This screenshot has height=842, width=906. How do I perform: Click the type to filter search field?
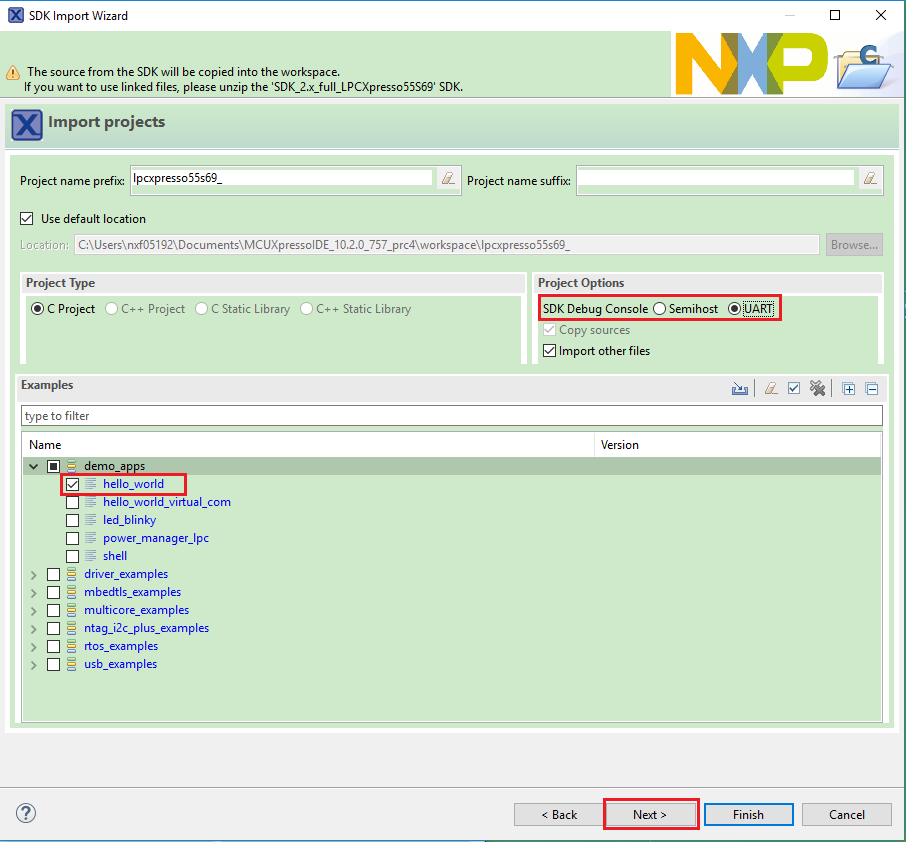450,416
